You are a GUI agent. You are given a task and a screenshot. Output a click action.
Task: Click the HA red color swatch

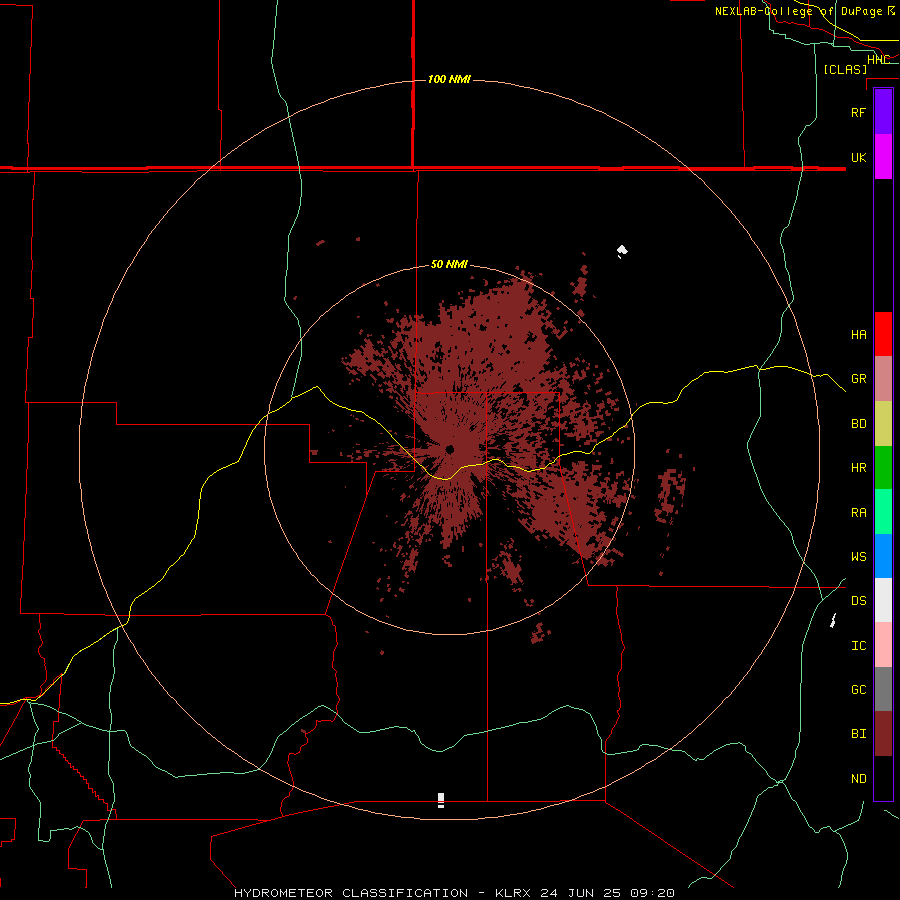coord(883,334)
